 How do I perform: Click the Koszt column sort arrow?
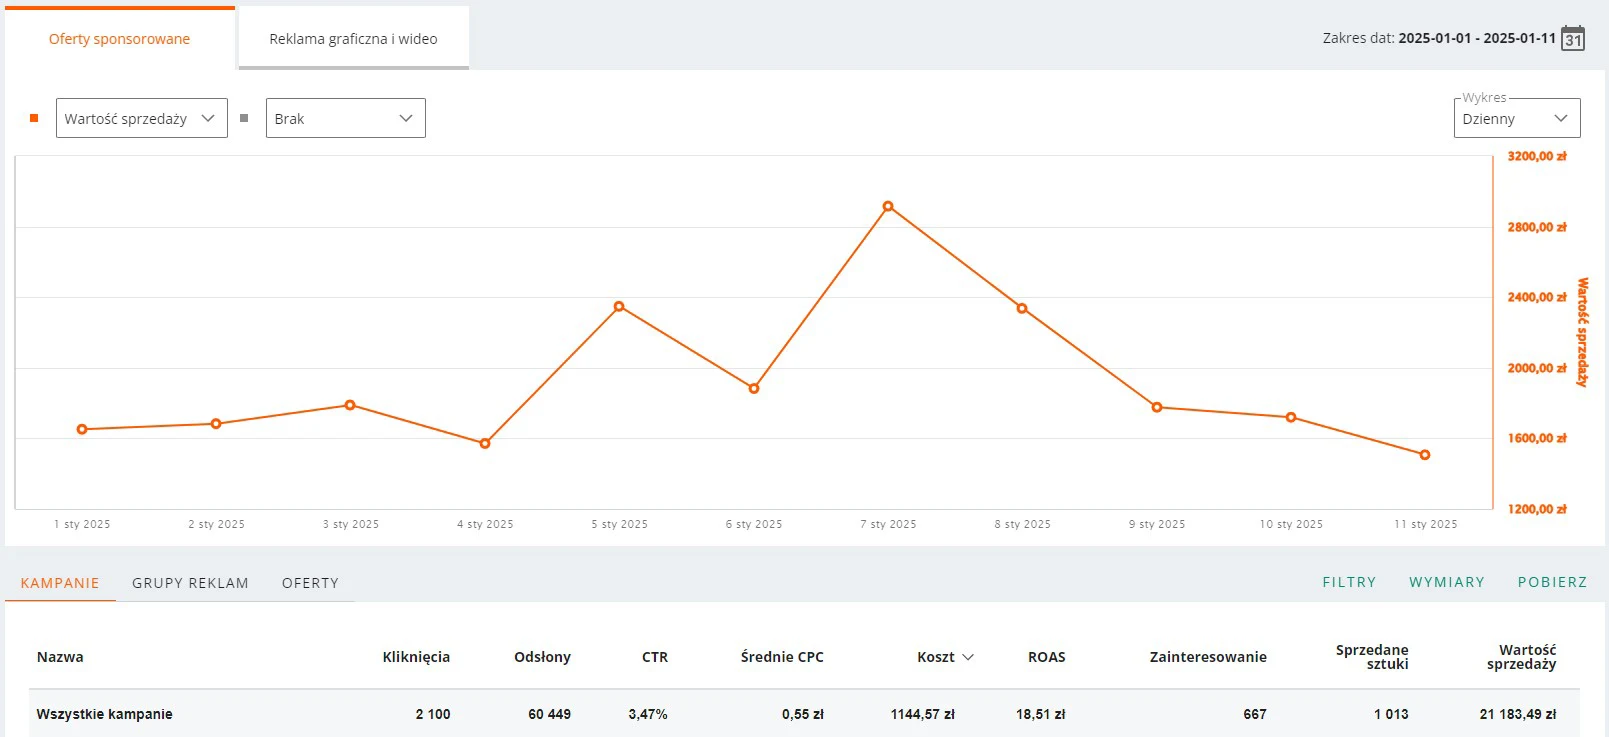968,657
